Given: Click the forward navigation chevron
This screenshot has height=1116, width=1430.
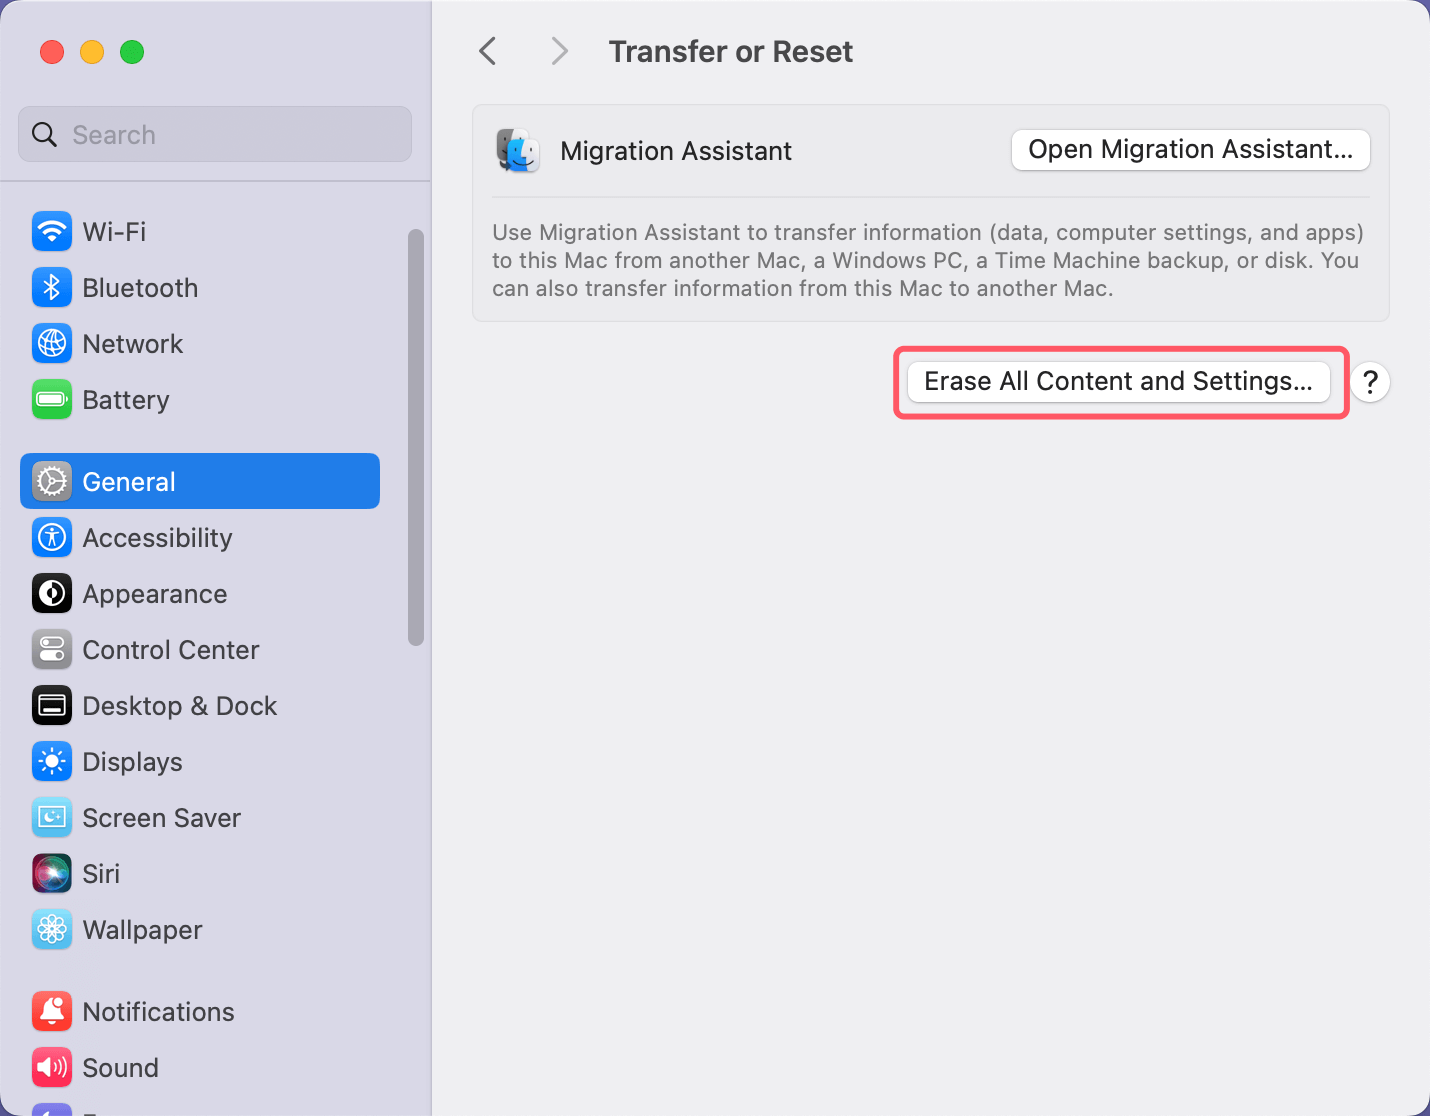Looking at the screenshot, I should (x=559, y=50).
